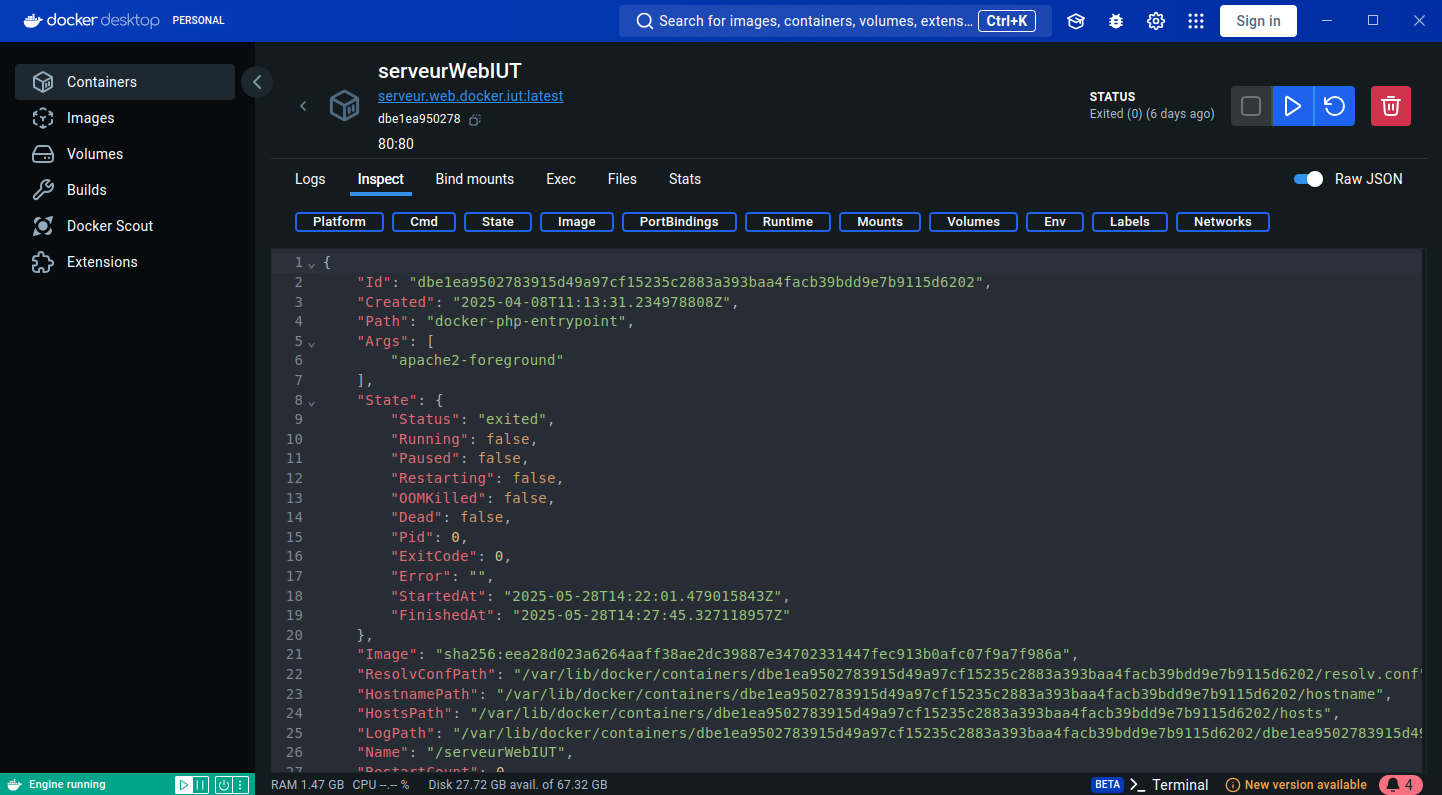This screenshot has height=795, width=1442.
Task: Jump to Mounts section
Action: pyautogui.click(x=880, y=222)
